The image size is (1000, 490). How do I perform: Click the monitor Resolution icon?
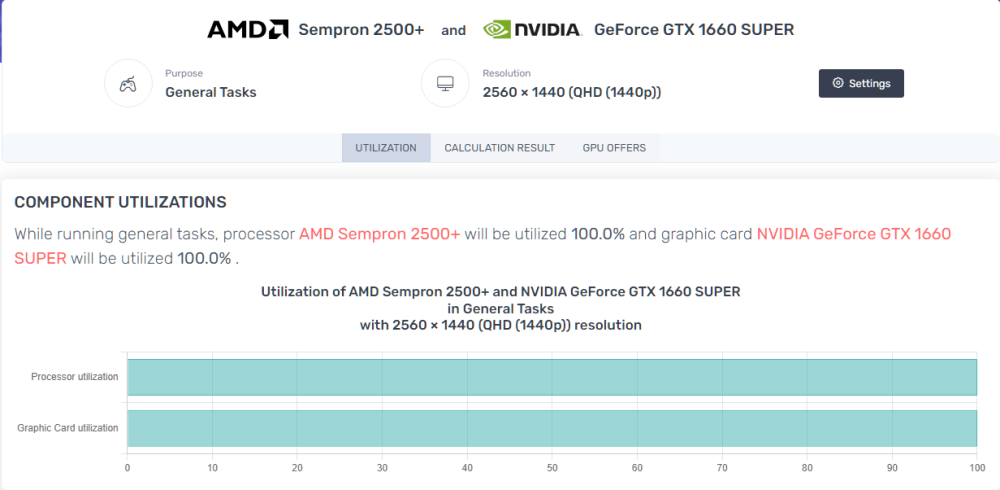tap(445, 84)
